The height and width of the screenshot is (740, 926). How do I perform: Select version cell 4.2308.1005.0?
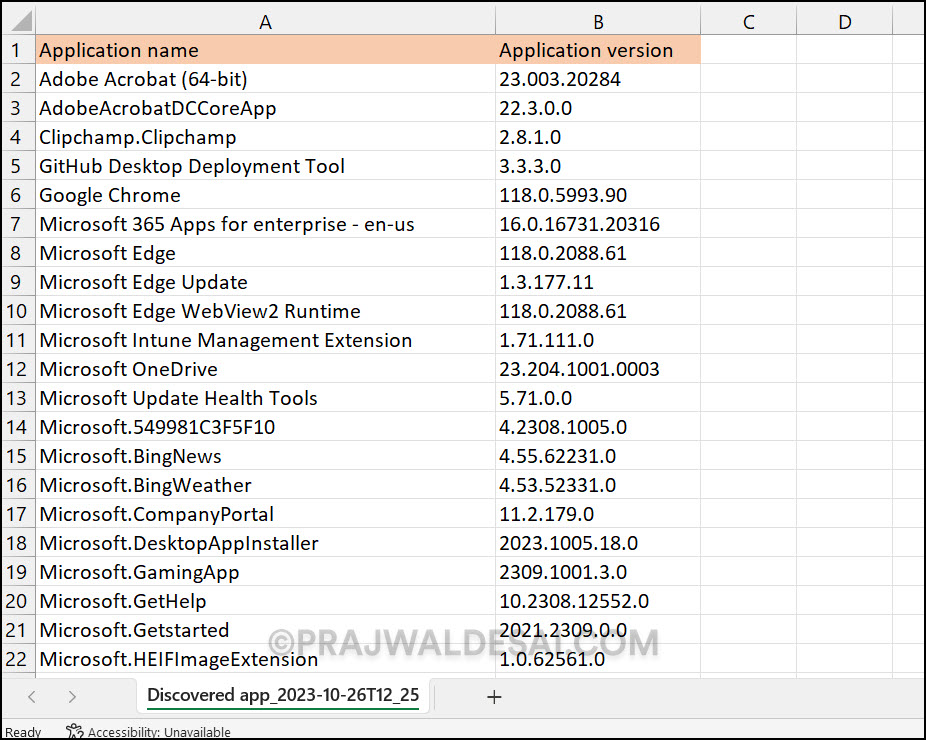pos(598,427)
